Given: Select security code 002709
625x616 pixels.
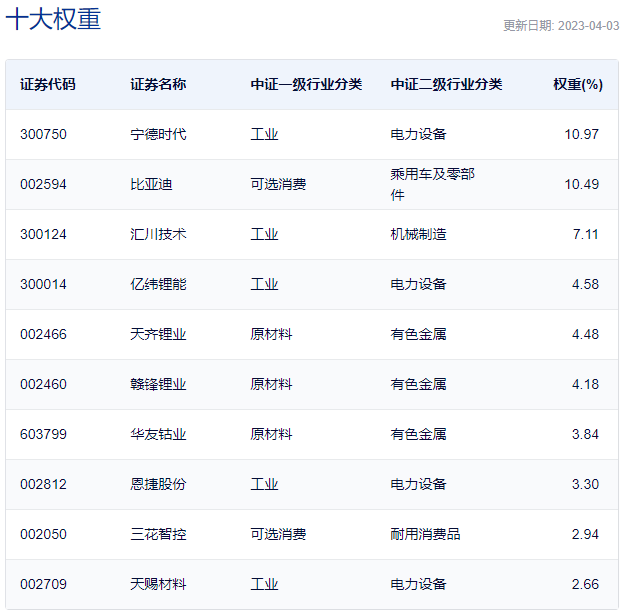Looking at the screenshot, I should [x=43, y=585].
